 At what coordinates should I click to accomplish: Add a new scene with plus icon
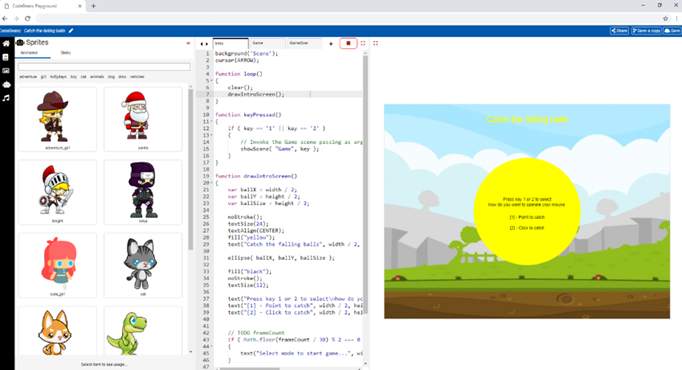331,43
